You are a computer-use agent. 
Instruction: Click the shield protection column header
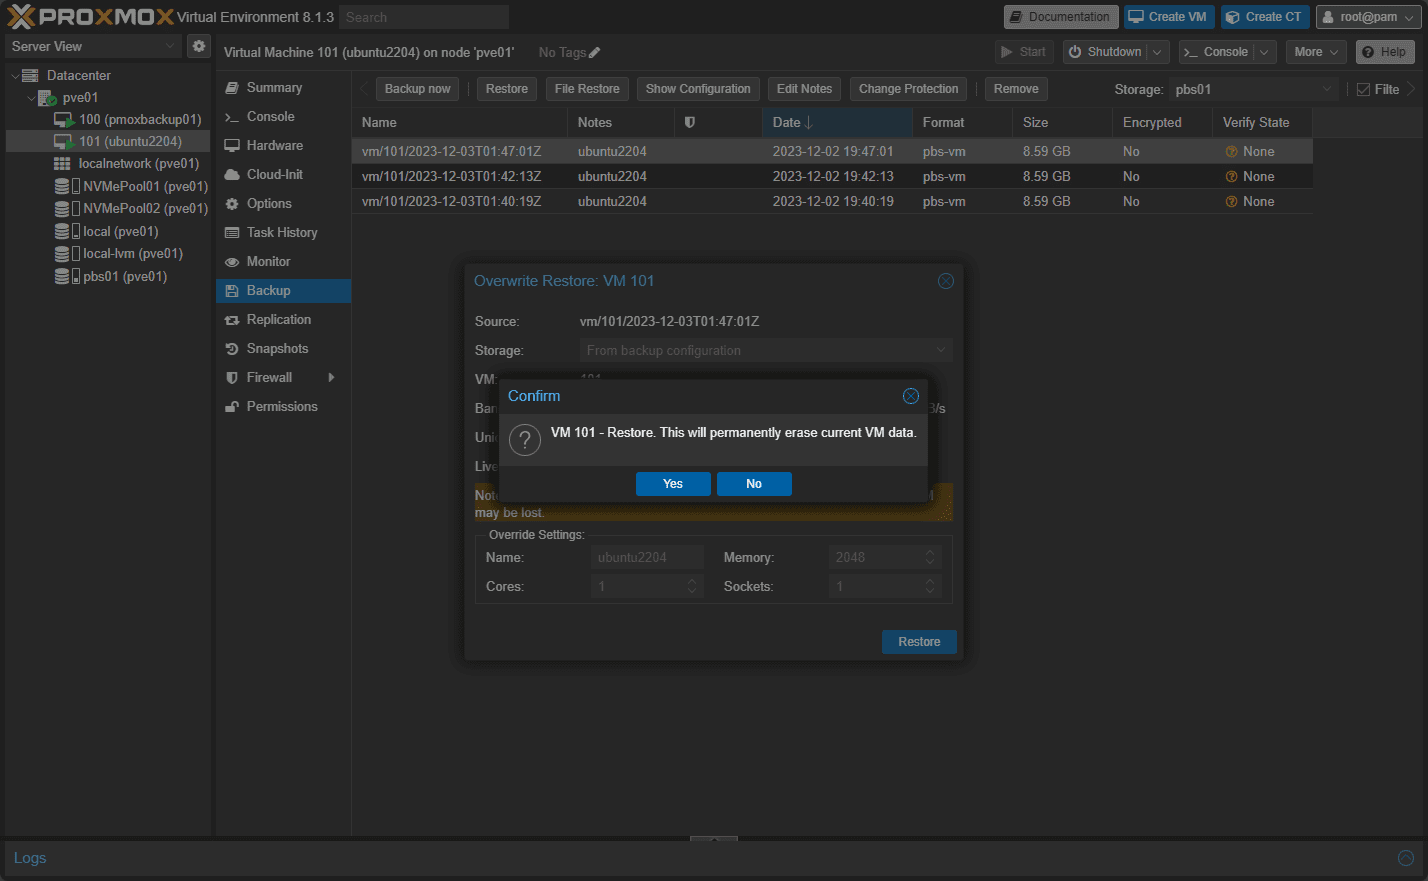click(x=689, y=122)
